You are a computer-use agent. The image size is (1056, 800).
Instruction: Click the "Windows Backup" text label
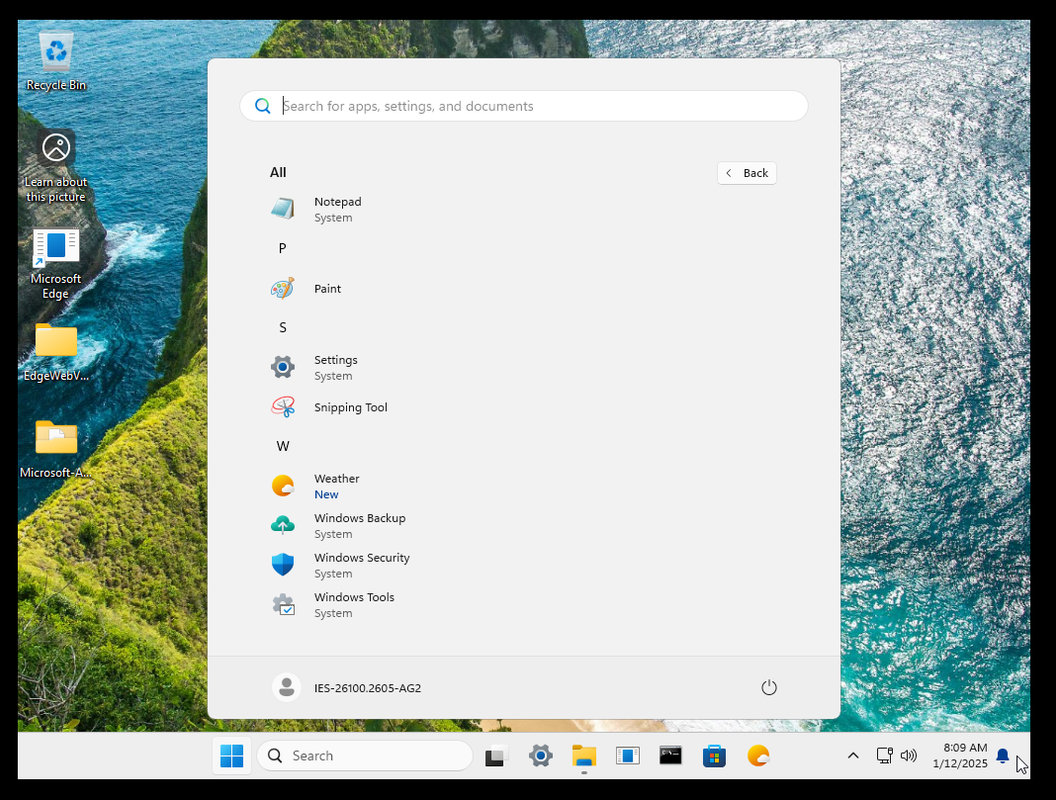360,518
